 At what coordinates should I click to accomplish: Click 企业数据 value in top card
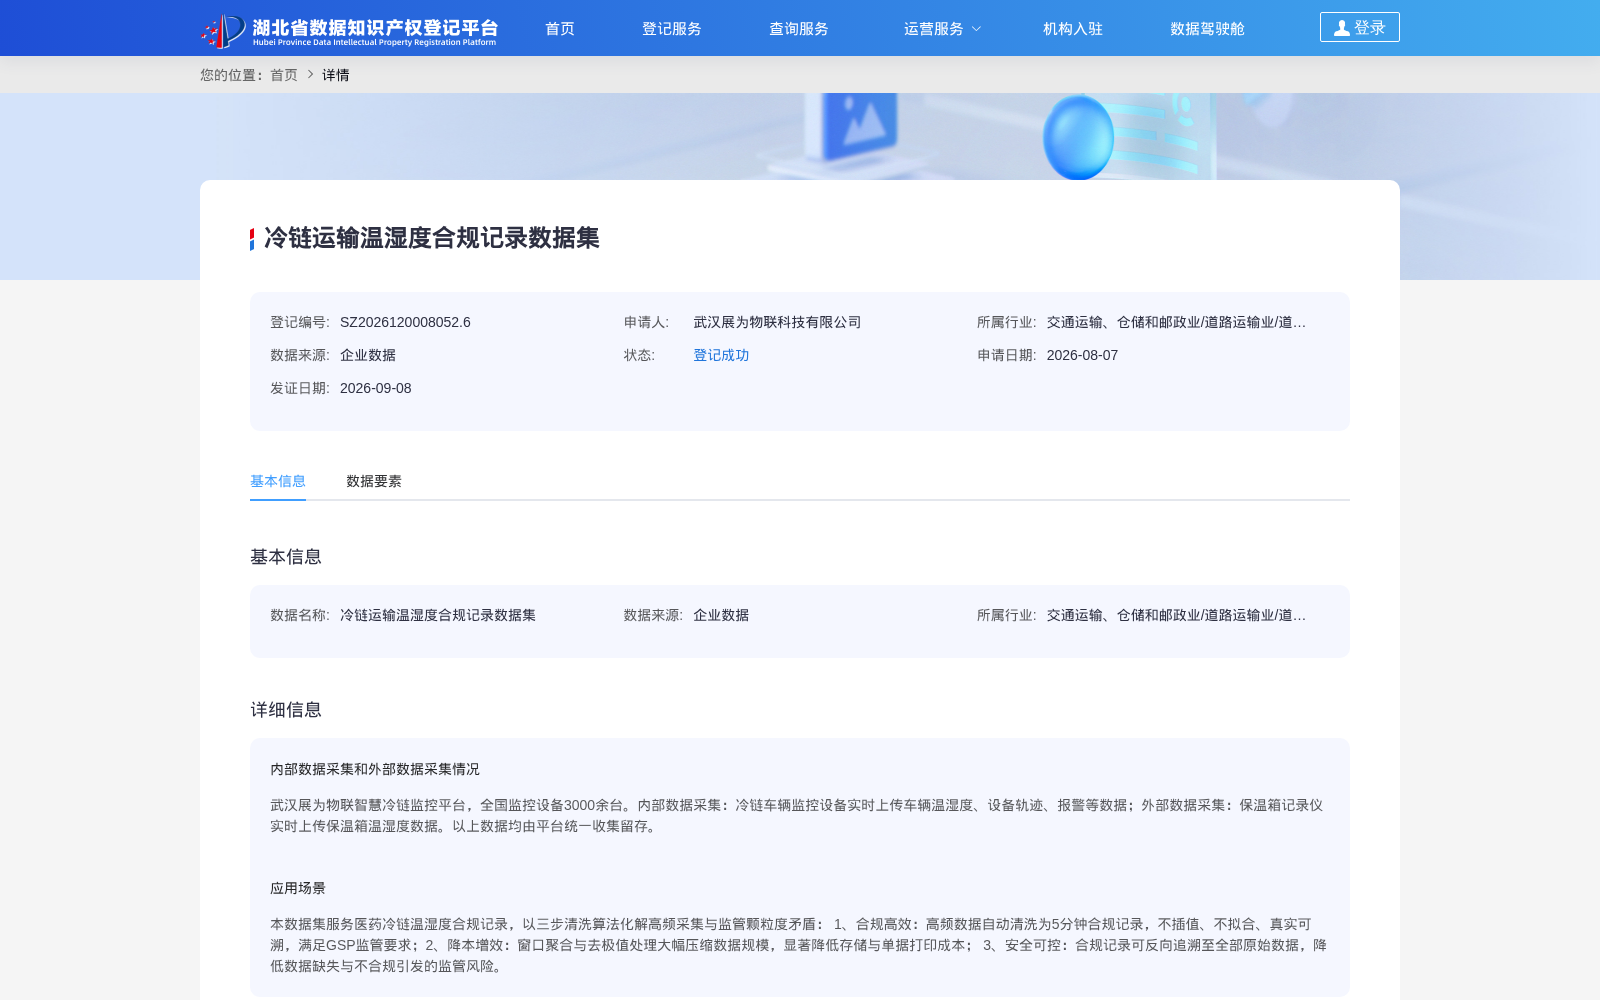click(368, 355)
